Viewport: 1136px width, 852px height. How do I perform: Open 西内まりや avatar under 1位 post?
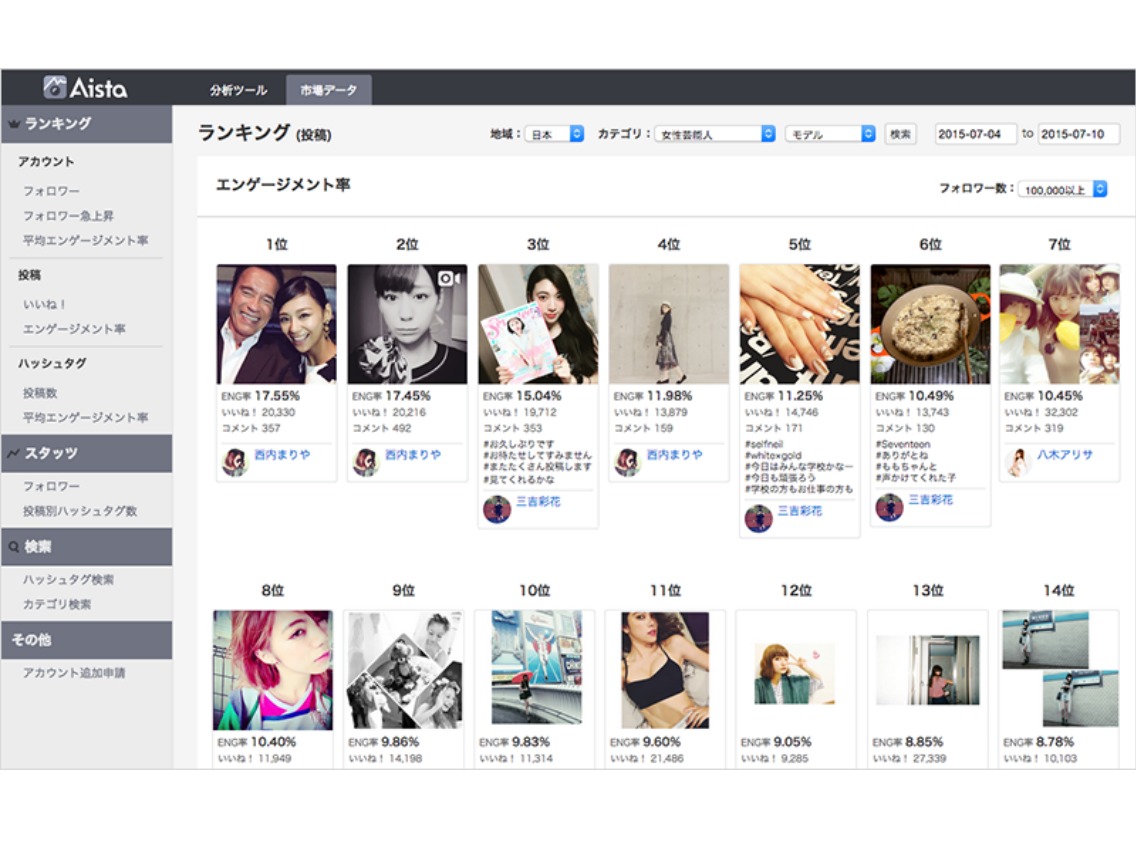235,462
